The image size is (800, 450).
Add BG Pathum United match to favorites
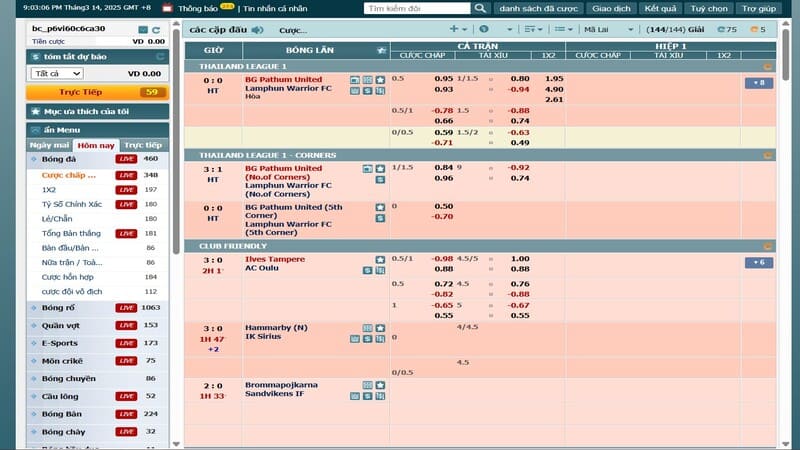click(380, 80)
